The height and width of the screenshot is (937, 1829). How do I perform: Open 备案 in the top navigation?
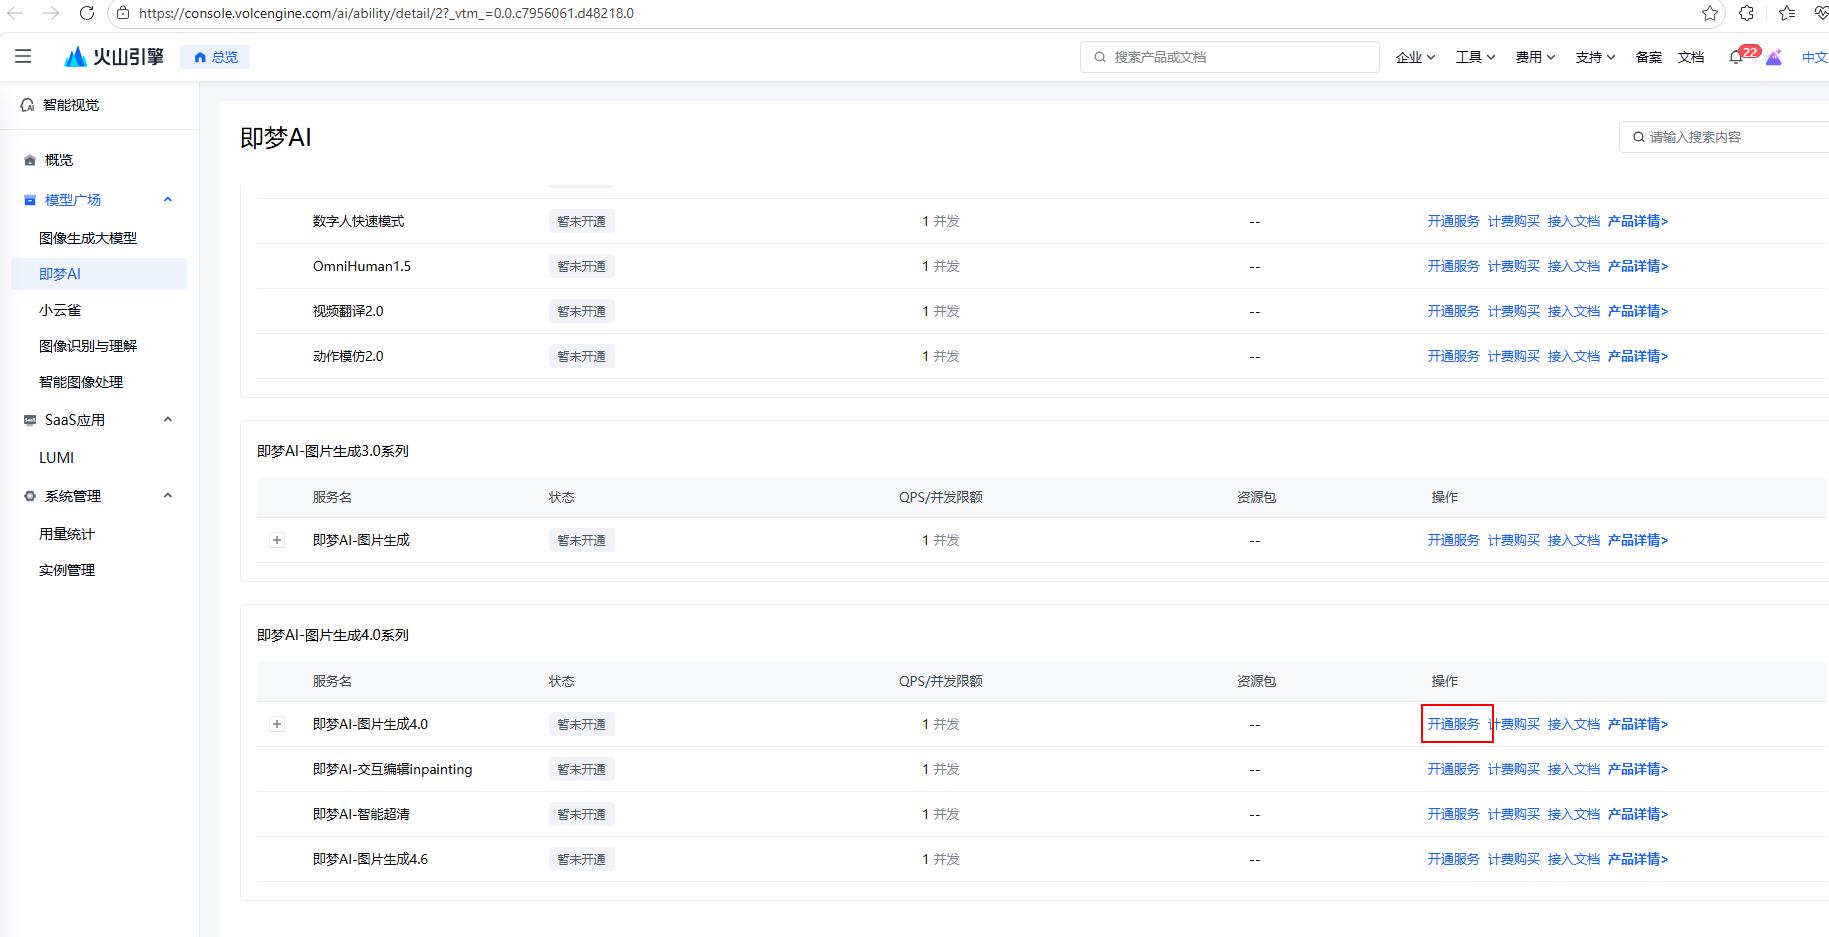pyautogui.click(x=1648, y=57)
